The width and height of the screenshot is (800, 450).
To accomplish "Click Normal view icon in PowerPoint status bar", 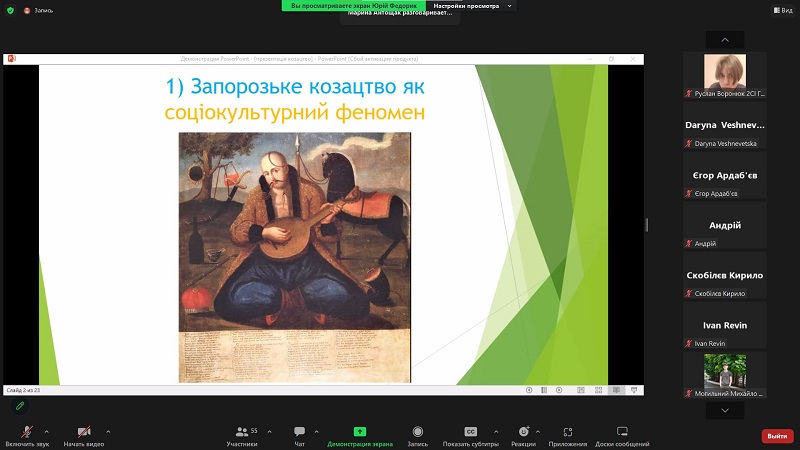I will pos(581,390).
